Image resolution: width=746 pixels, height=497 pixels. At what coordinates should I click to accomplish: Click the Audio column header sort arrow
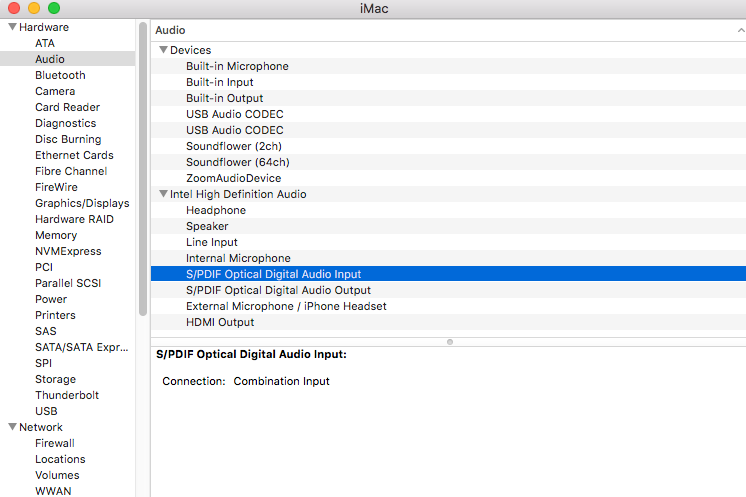741,30
